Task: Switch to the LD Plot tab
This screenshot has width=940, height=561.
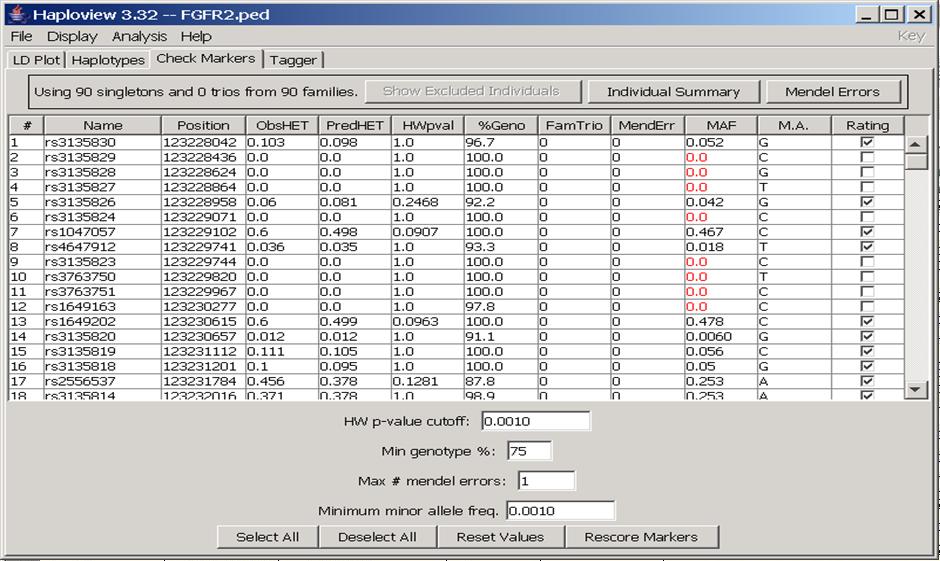Action: (36, 60)
